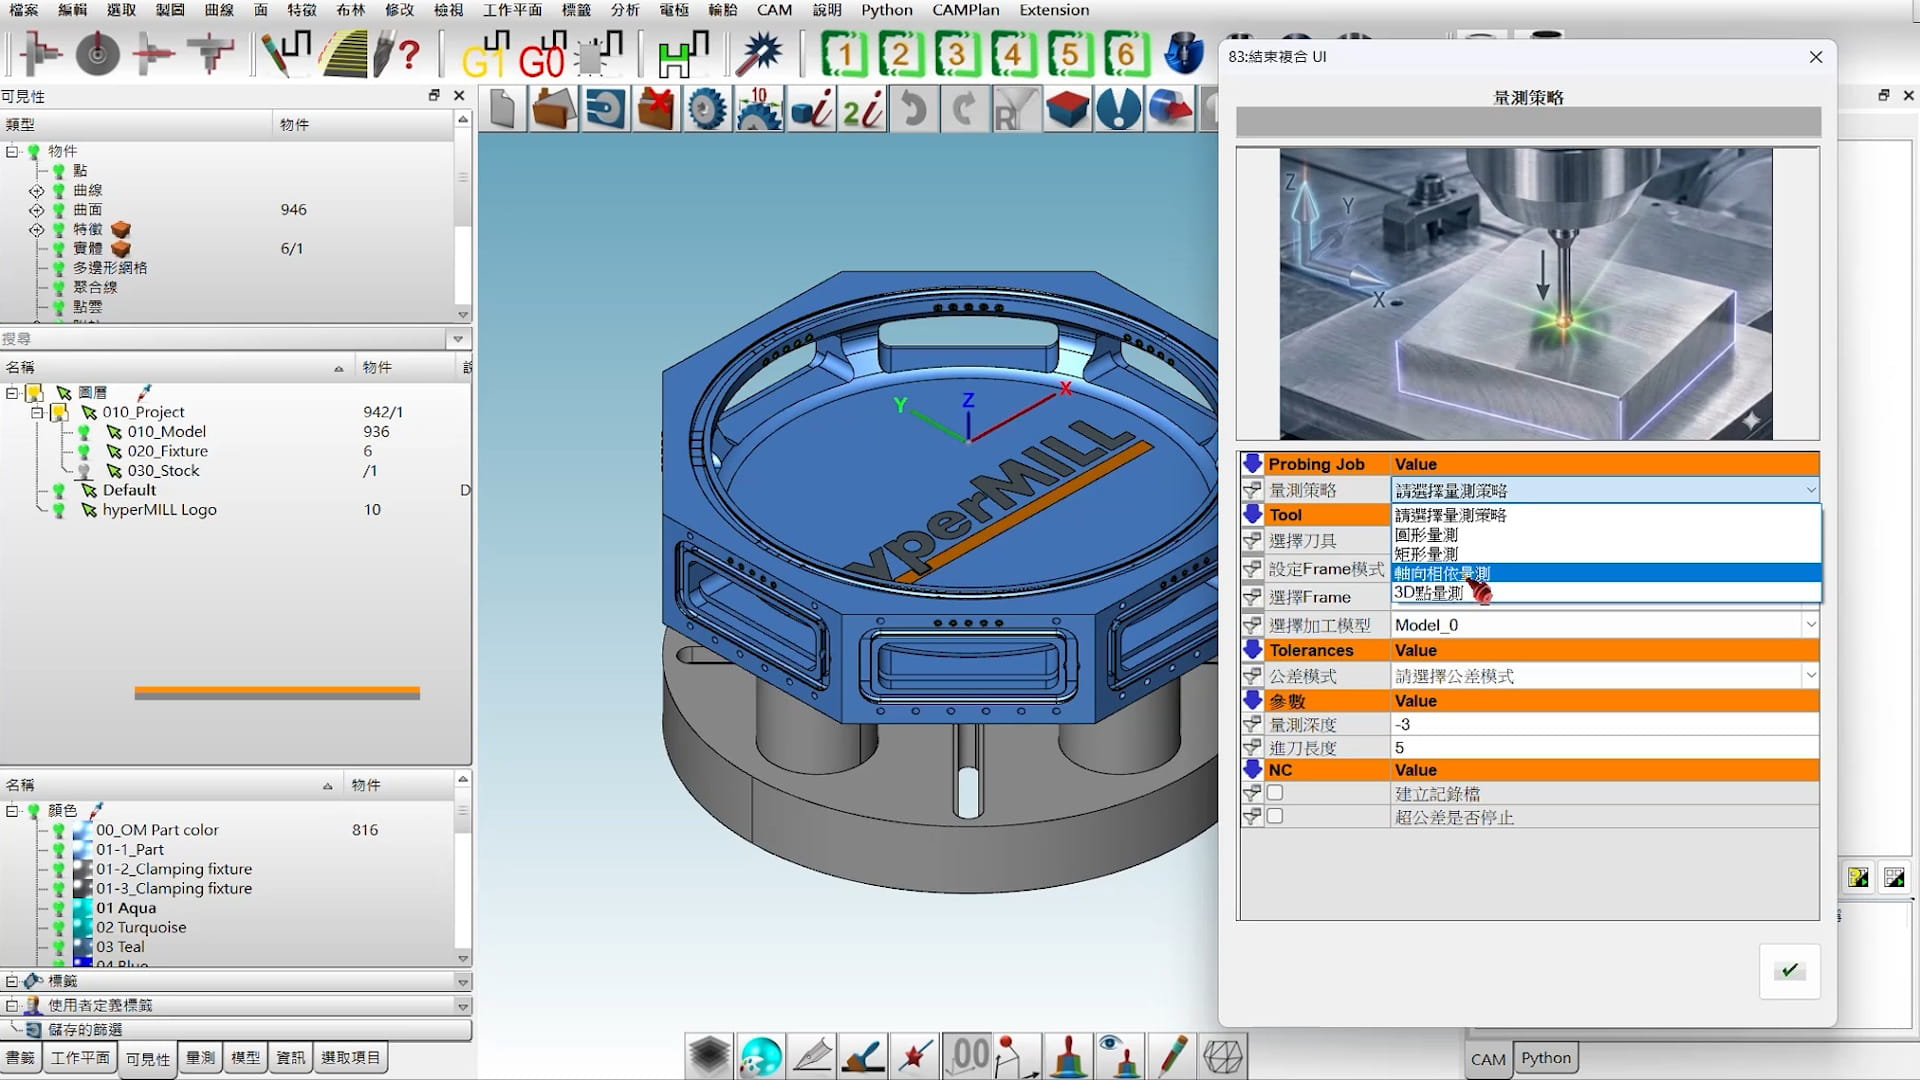
Task: Click the G0 rapid move icon
Action: [x=543, y=55]
